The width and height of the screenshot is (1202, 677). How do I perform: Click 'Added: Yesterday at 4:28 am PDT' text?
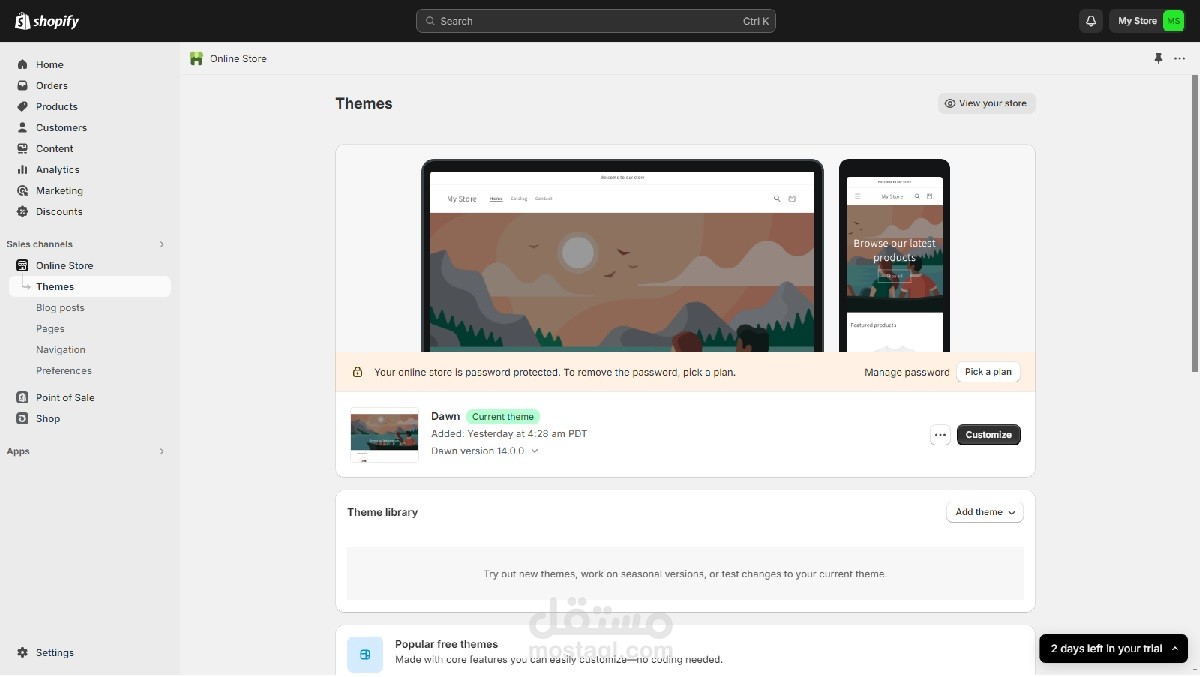(x=509, y=434)
